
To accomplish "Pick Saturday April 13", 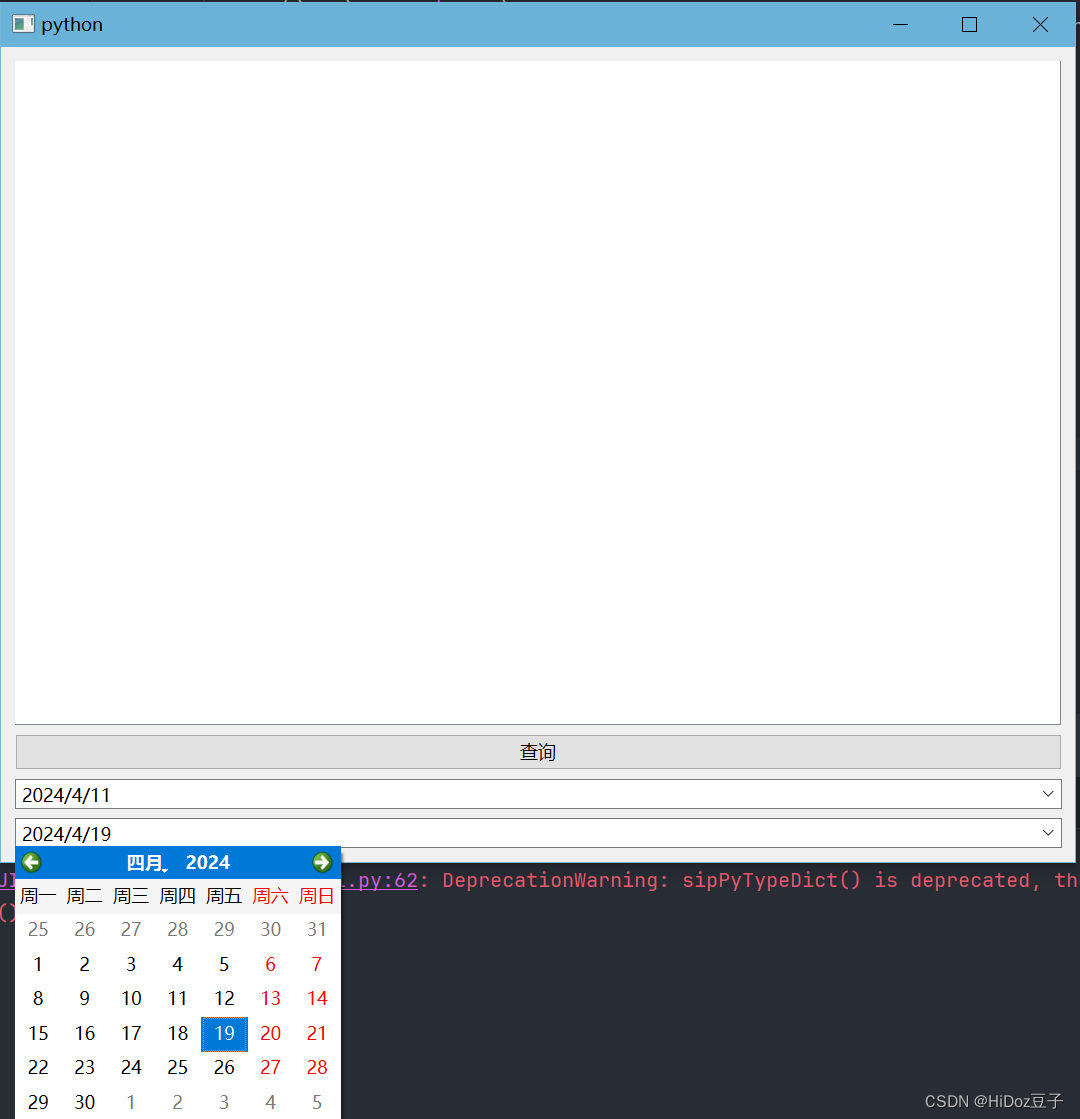I will 271,998.
